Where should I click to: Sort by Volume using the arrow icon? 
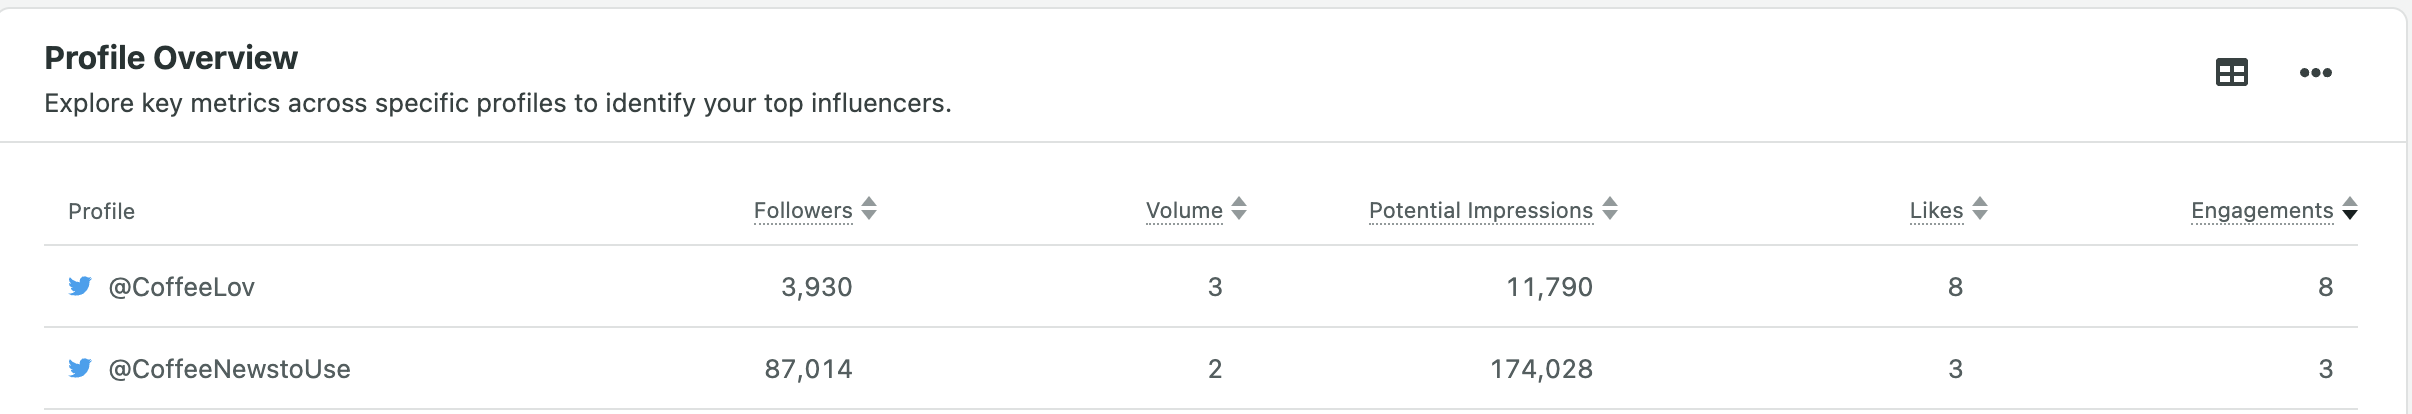click(x=1239, y=209)
